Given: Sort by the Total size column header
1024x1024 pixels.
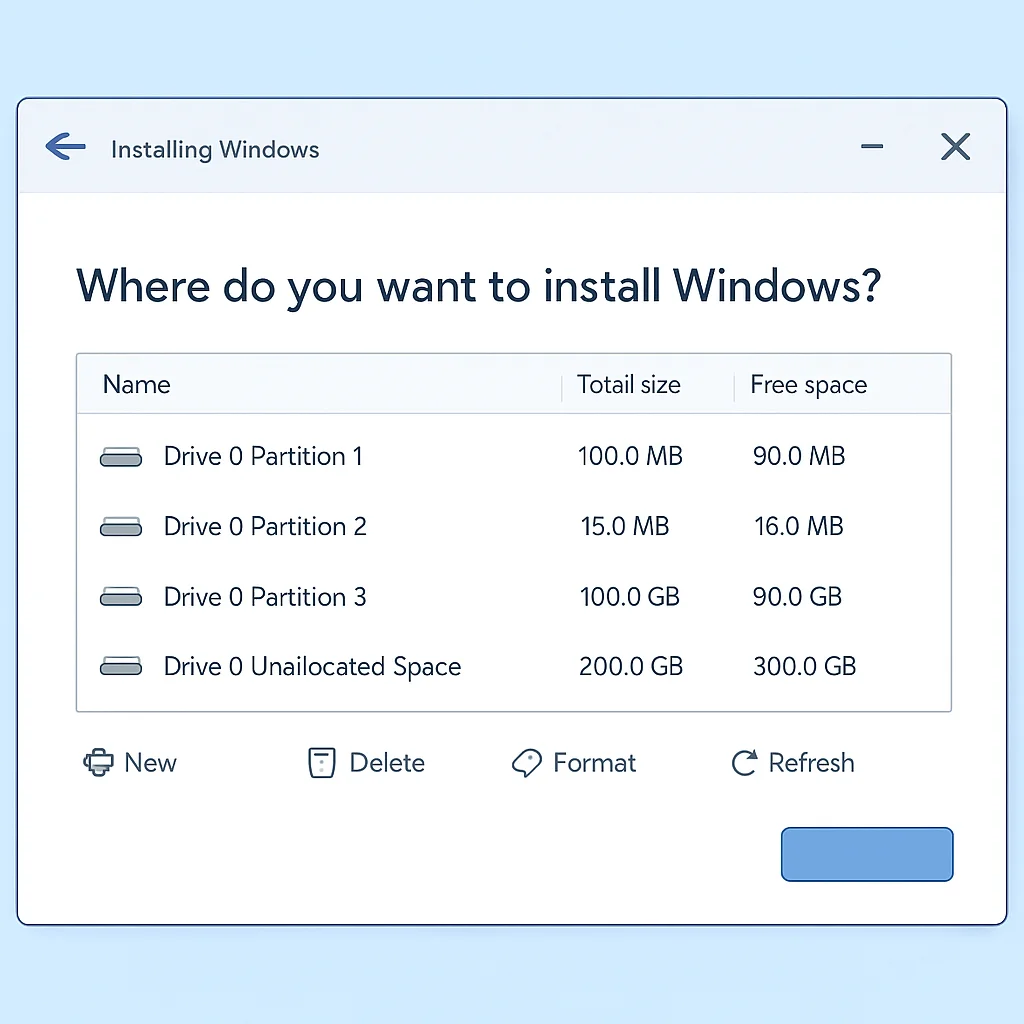Looking at the screenshot, I should [x=628, y=385].
